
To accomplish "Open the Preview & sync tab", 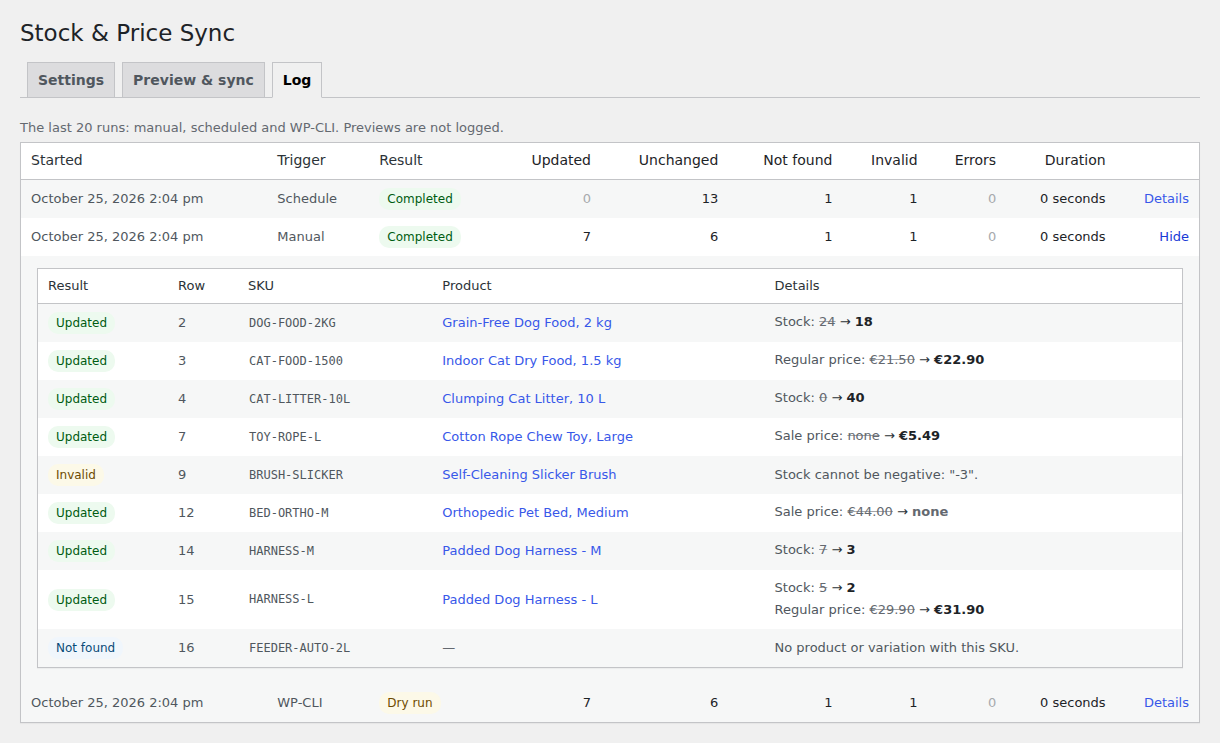I will pos(193,80).
